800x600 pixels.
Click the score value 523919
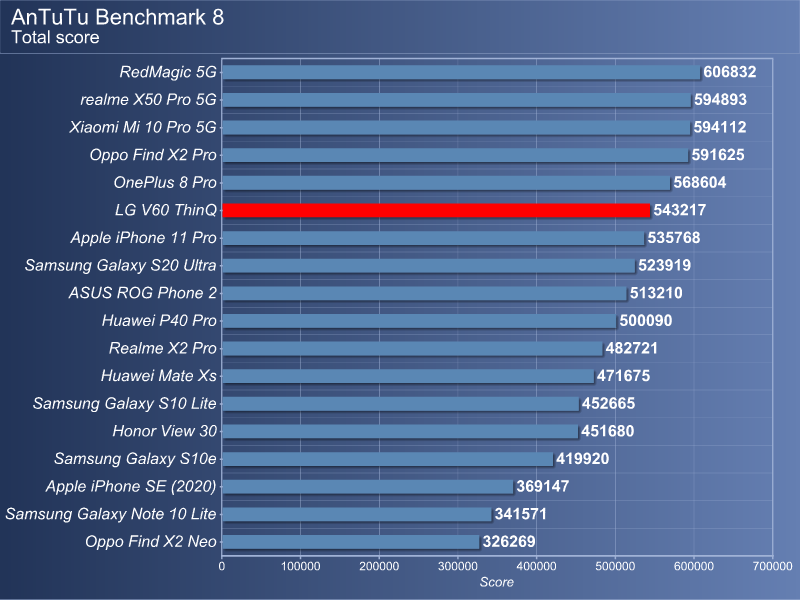coord(664,265)
